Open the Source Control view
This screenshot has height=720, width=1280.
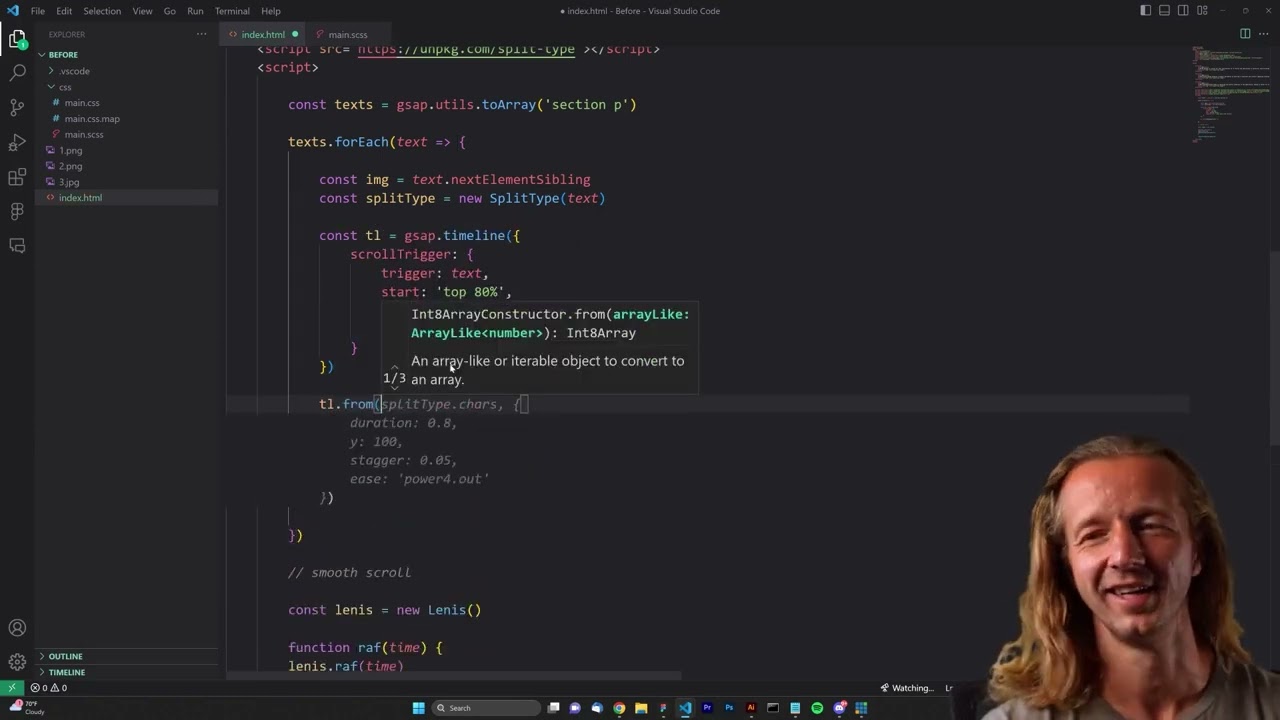tap(17, 108)
